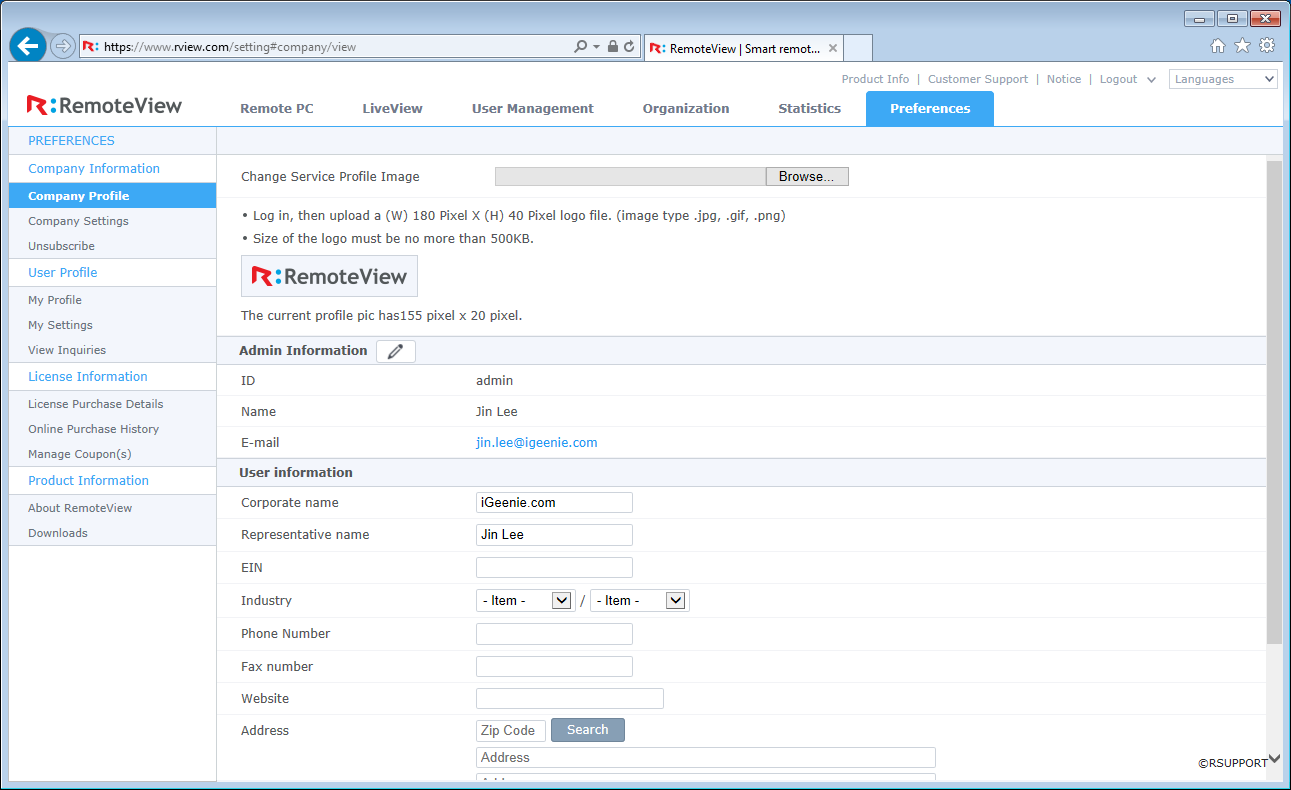
Task: Open the Organization tab
Action: (x=686, y=108)
